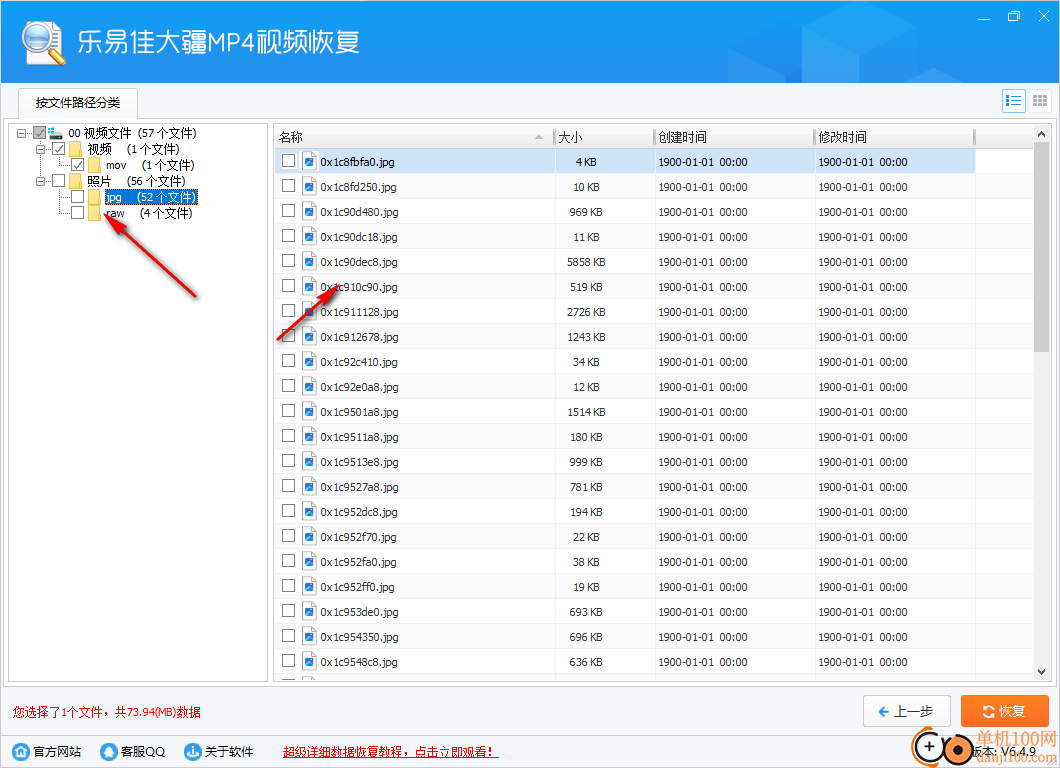
Task: Tick checkbox for 0x1c8fbfa0.jpg
Action: click(x=289, y=160)
